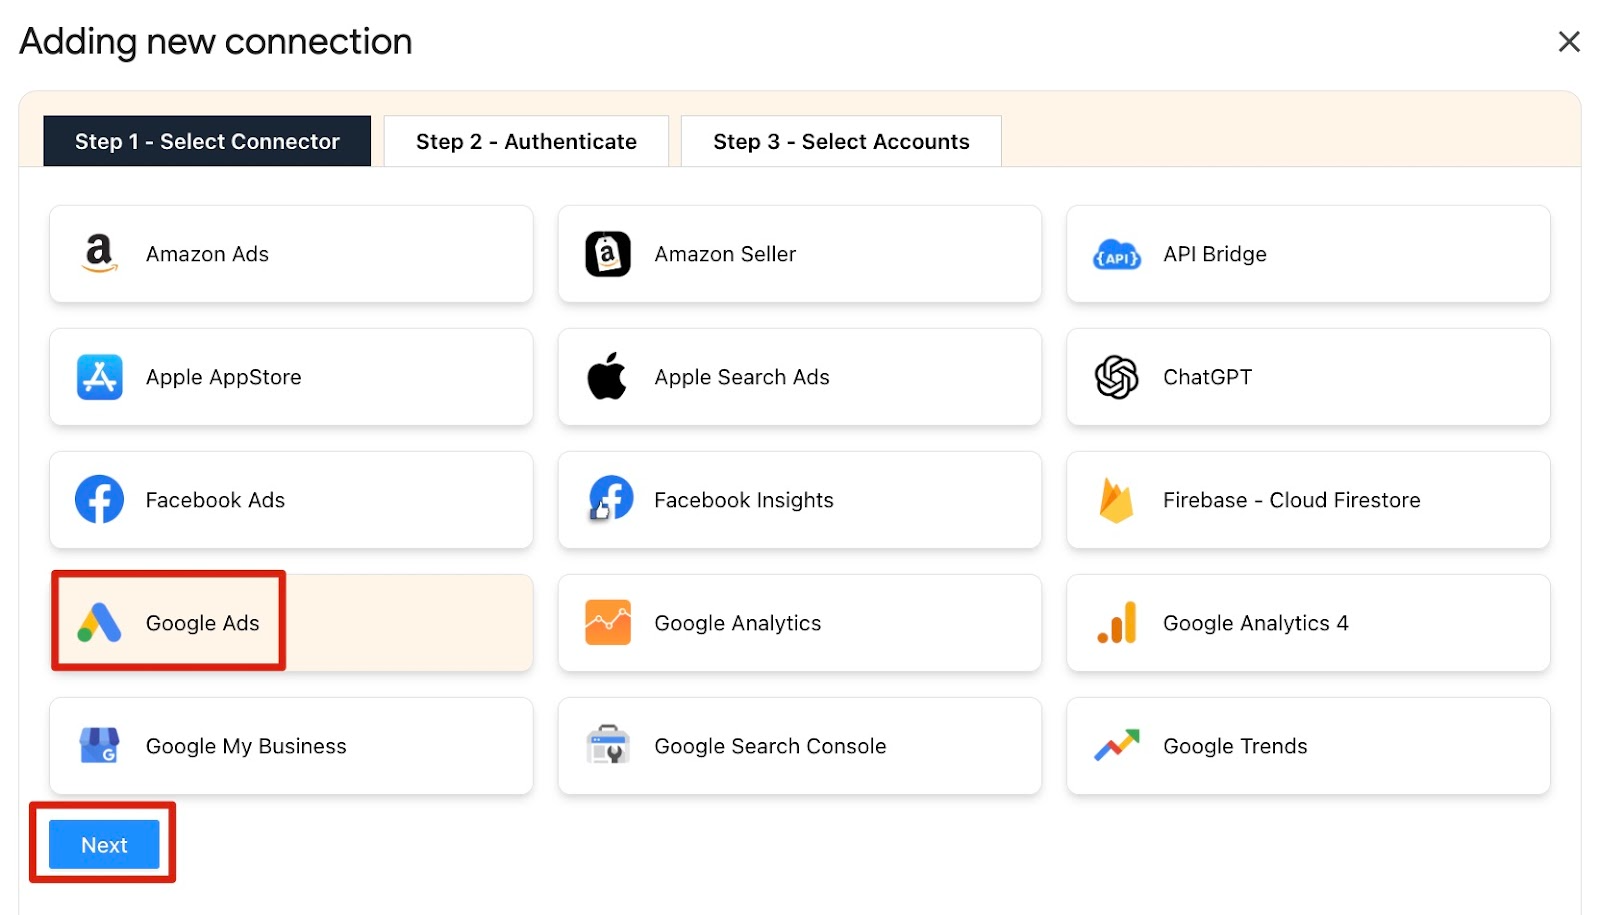Viewport: 1600px width, 915px height.
Task: Select the Google Ads logo icon
Action: 99,623
